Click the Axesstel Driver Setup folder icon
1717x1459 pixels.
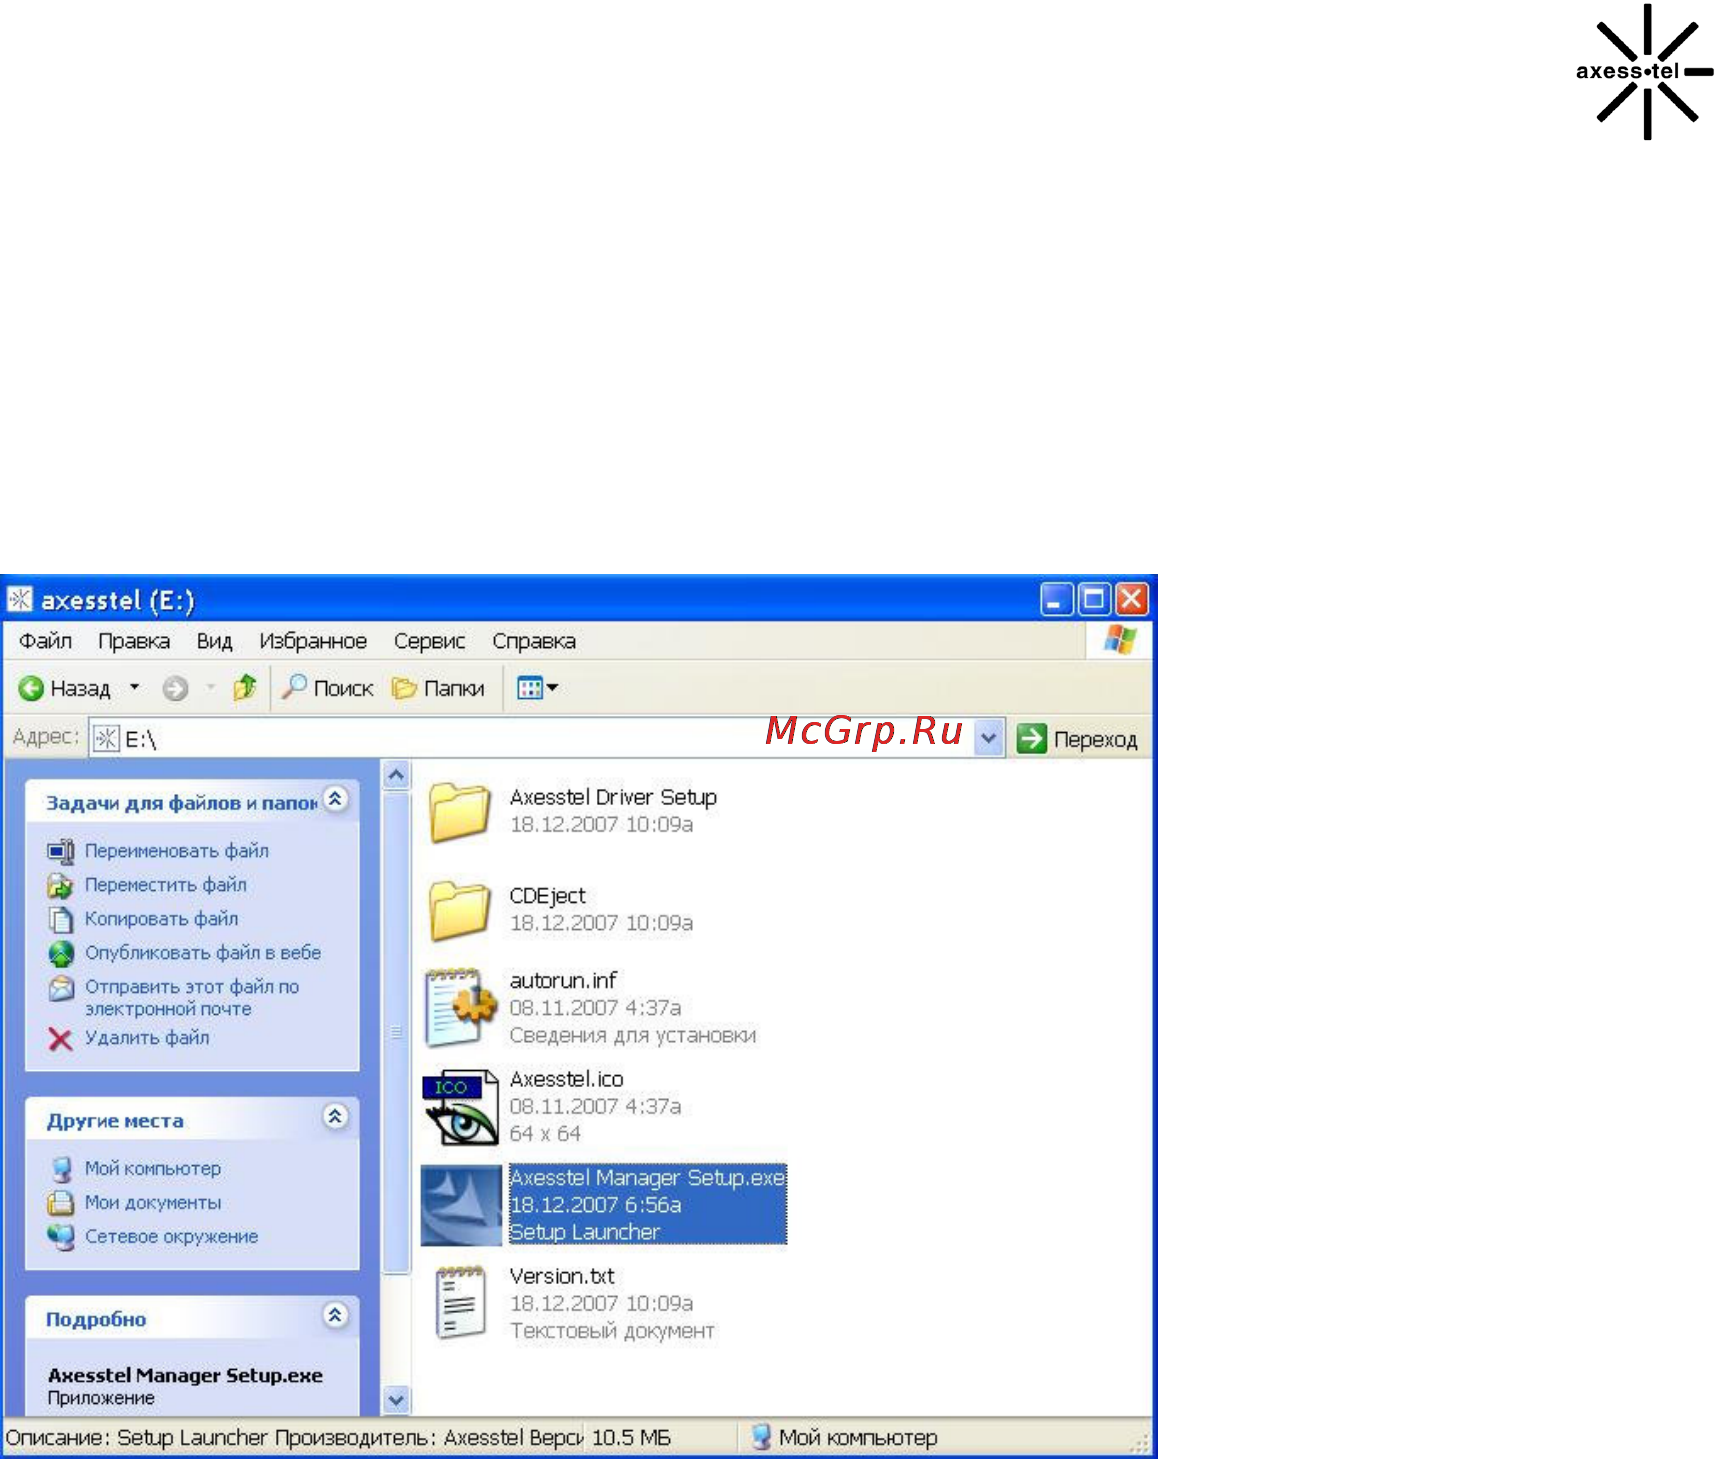pyautogui.click(x=459, y=811)
